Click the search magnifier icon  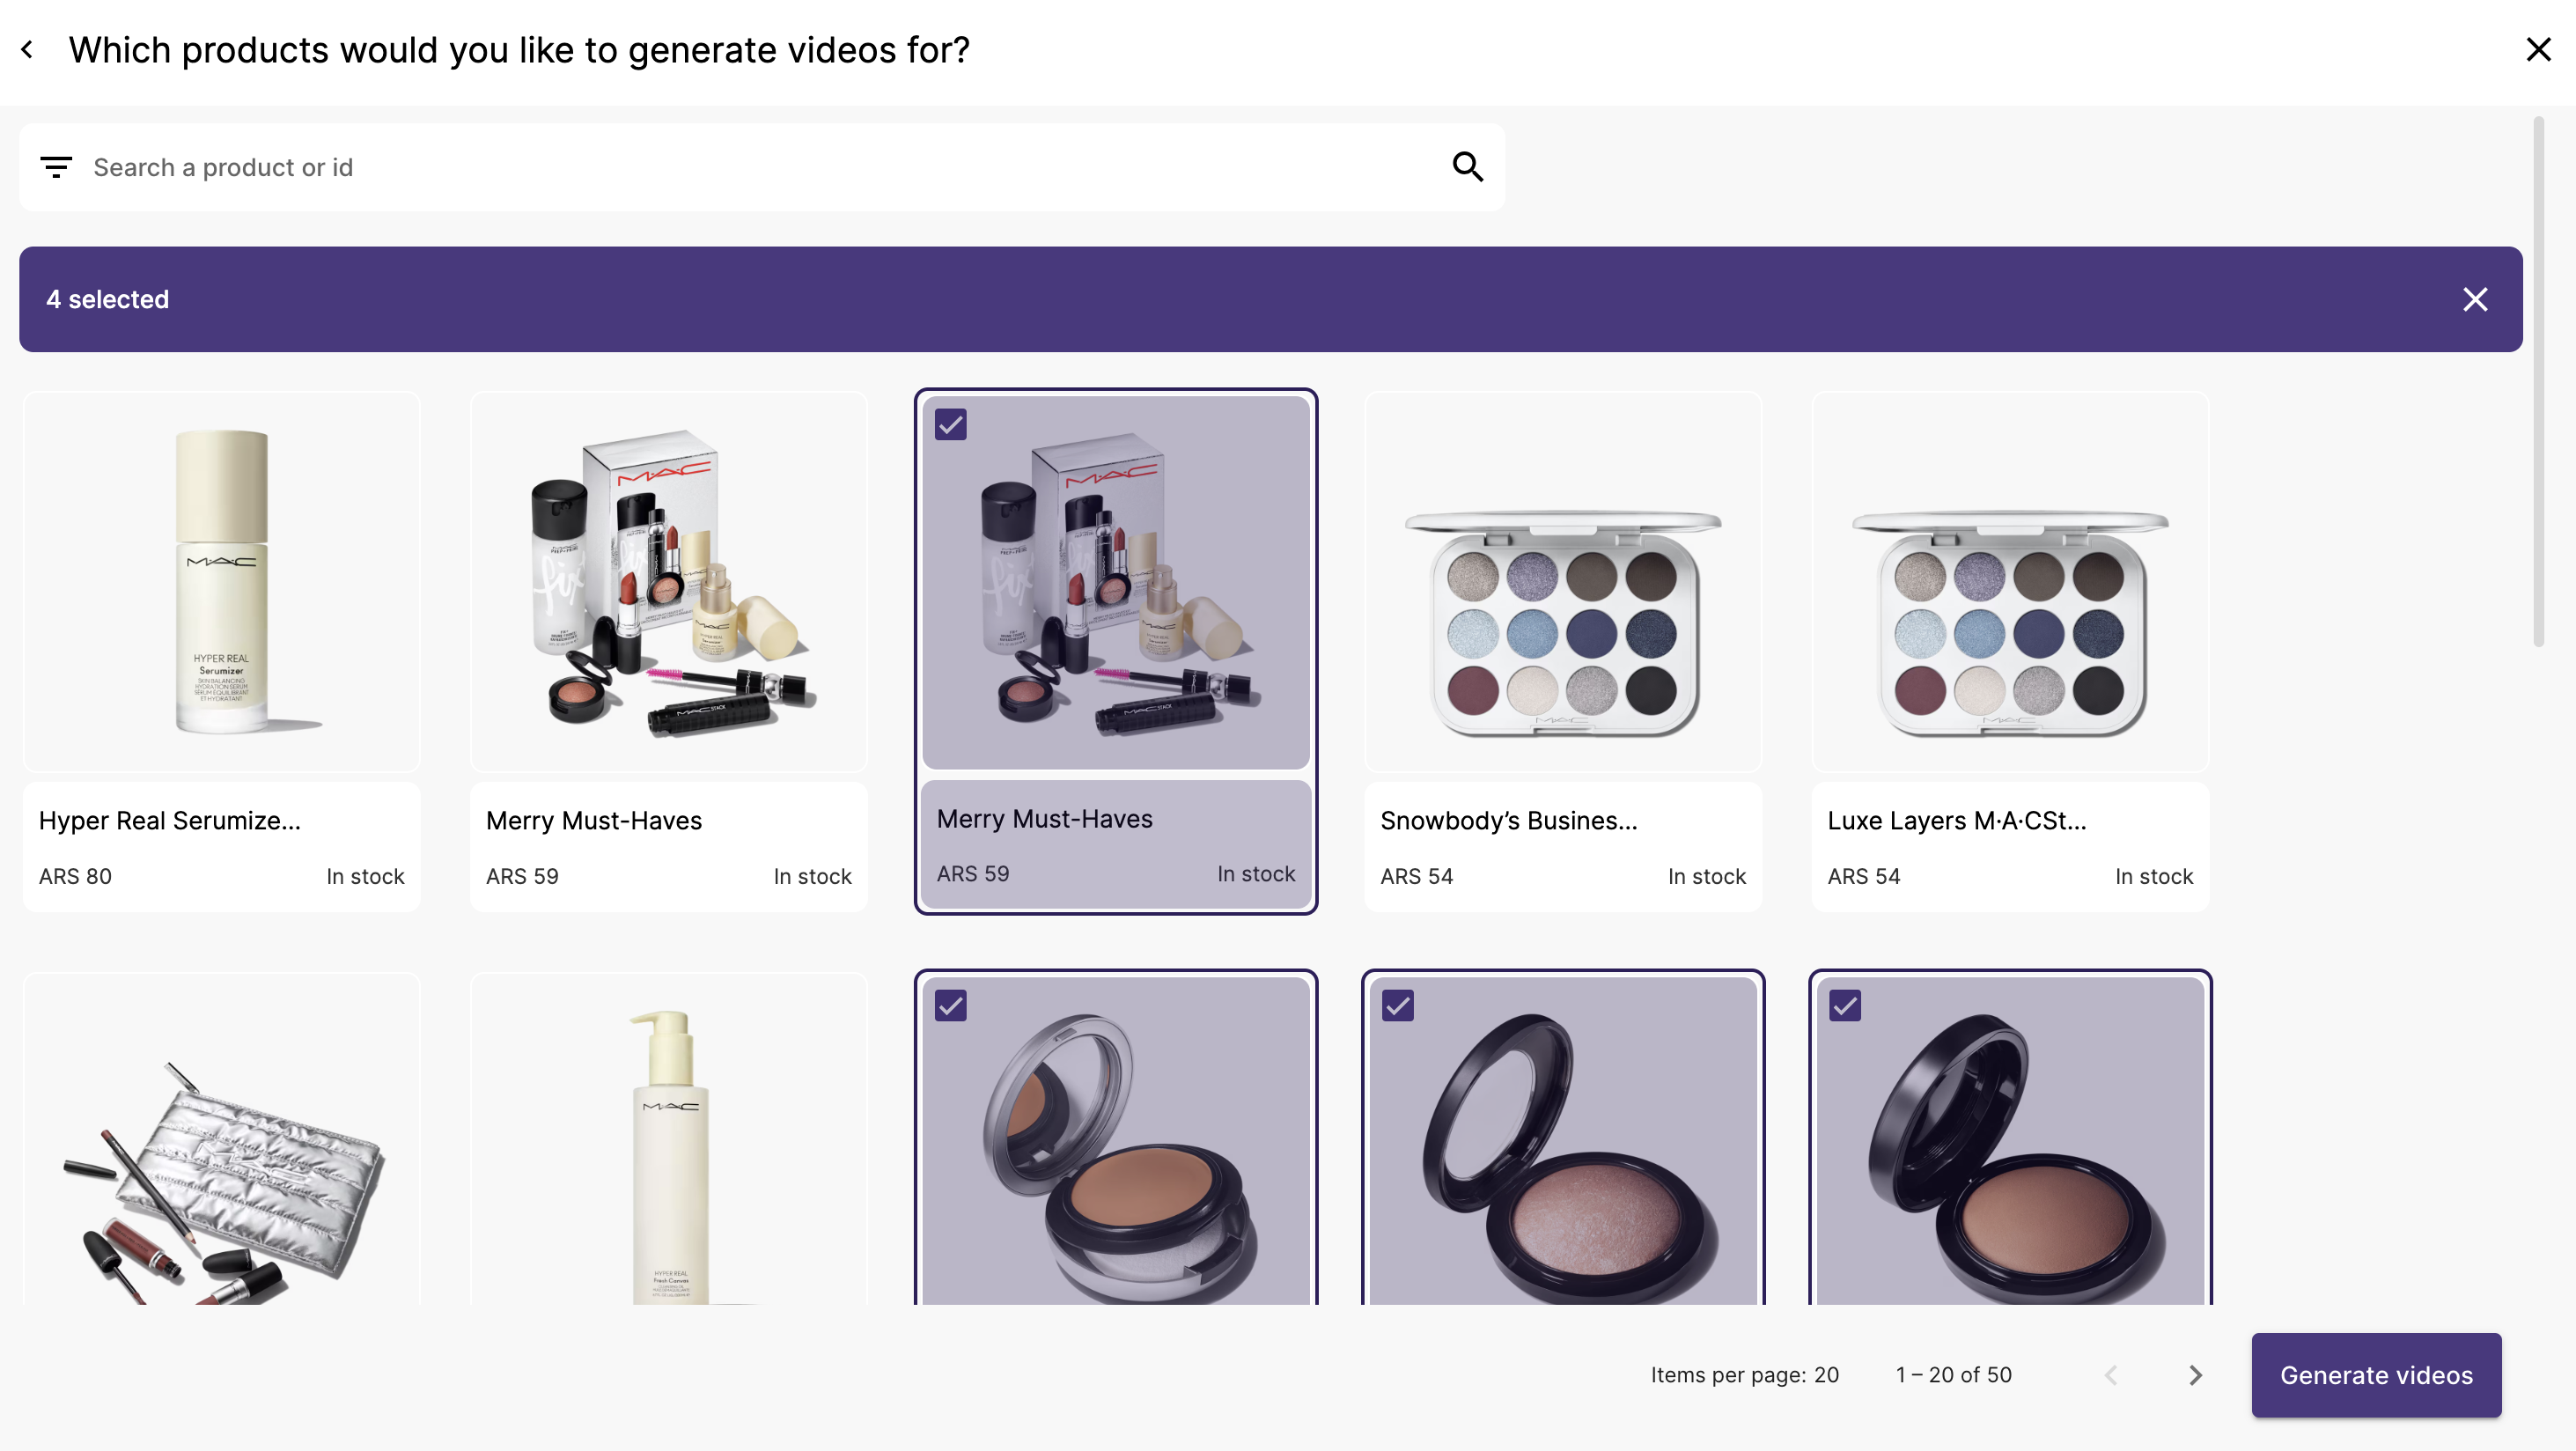[x=1467, y=166]
